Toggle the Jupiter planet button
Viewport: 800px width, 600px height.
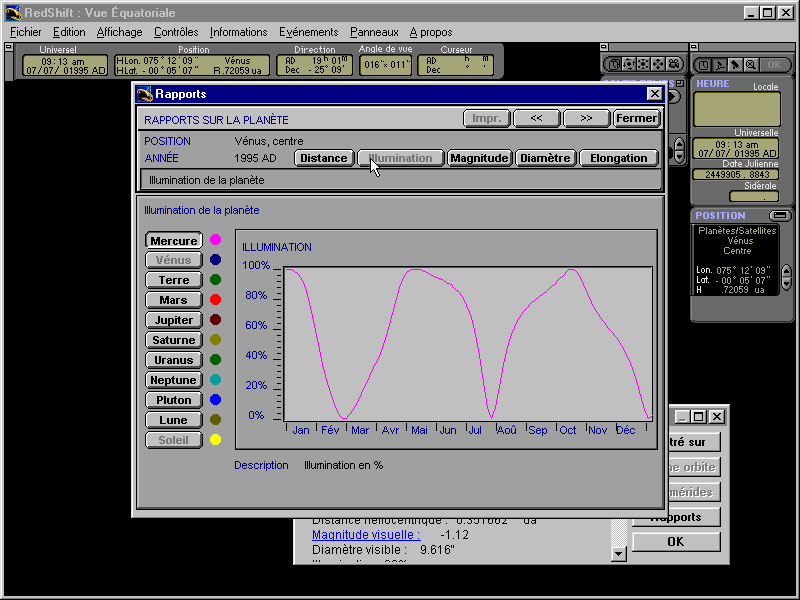(173, 320)
